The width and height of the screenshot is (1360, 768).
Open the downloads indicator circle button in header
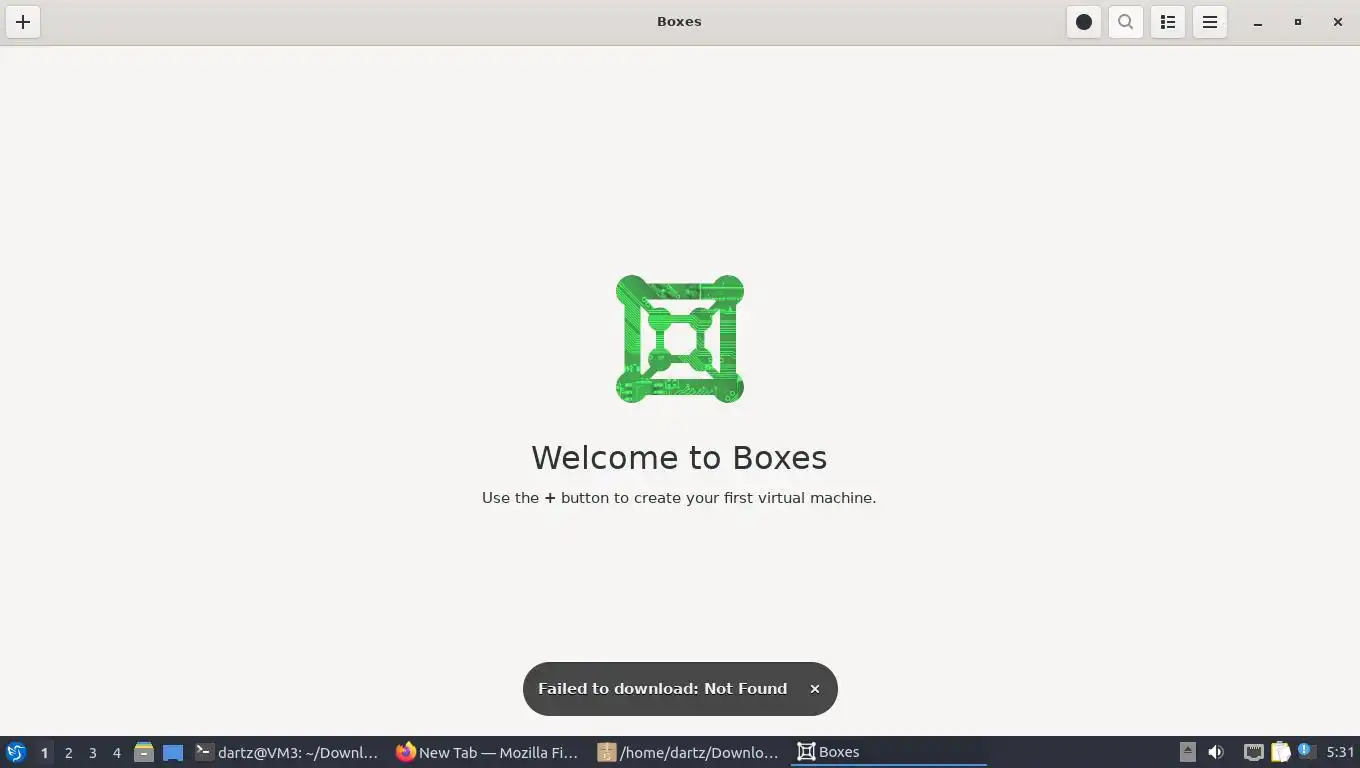click(1083, 22)
